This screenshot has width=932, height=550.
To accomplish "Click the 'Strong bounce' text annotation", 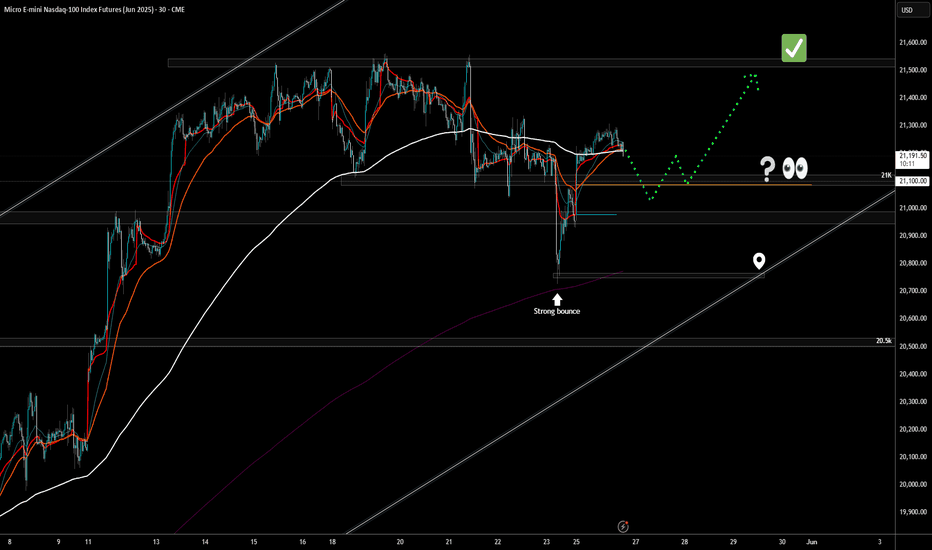I will (x=556, y=311).
